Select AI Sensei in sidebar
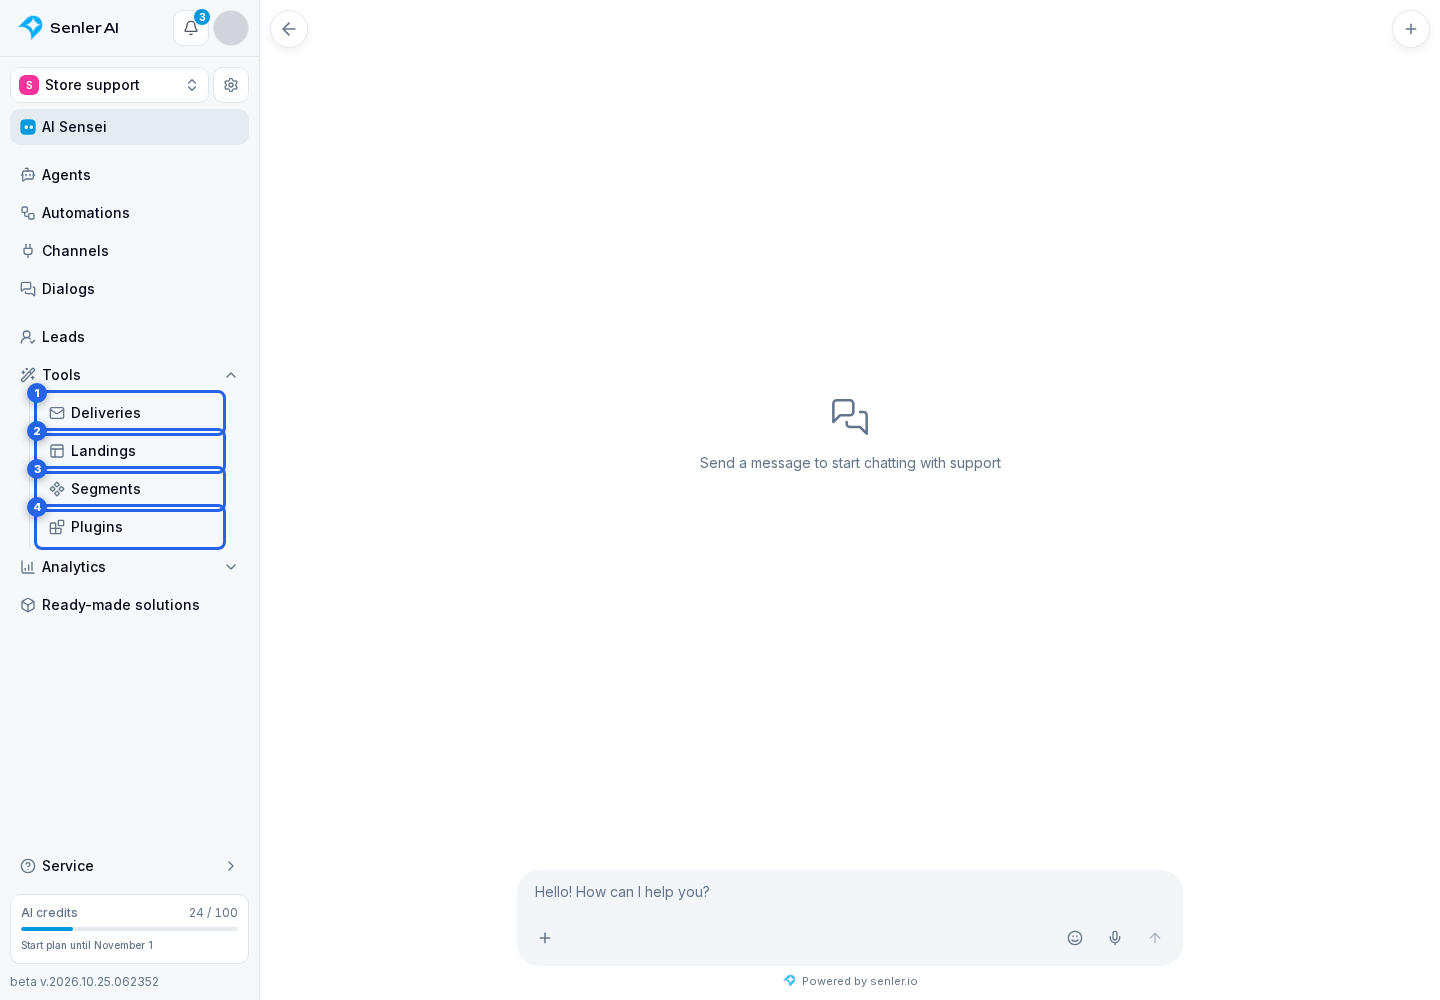The width and height of the screenshot is (1440, 1000). tap(130, 127)
